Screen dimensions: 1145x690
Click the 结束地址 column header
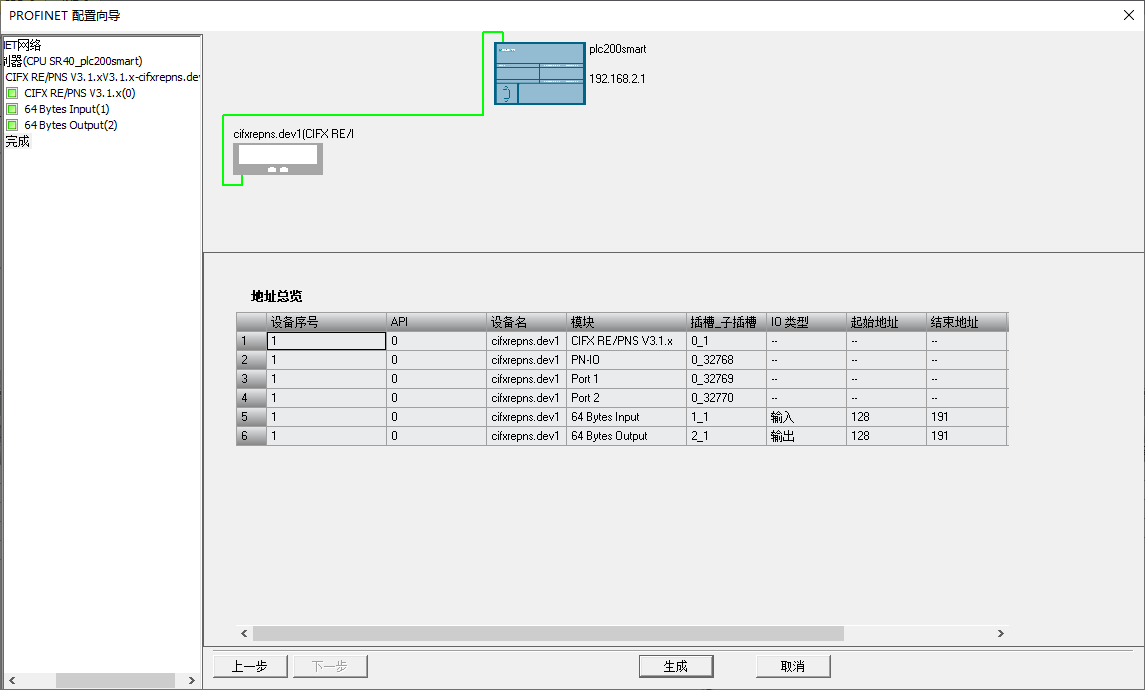click(x=966, y=322)
